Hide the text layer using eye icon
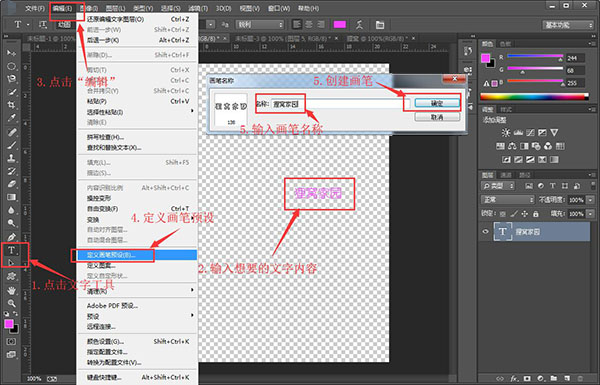 point(486,232)
